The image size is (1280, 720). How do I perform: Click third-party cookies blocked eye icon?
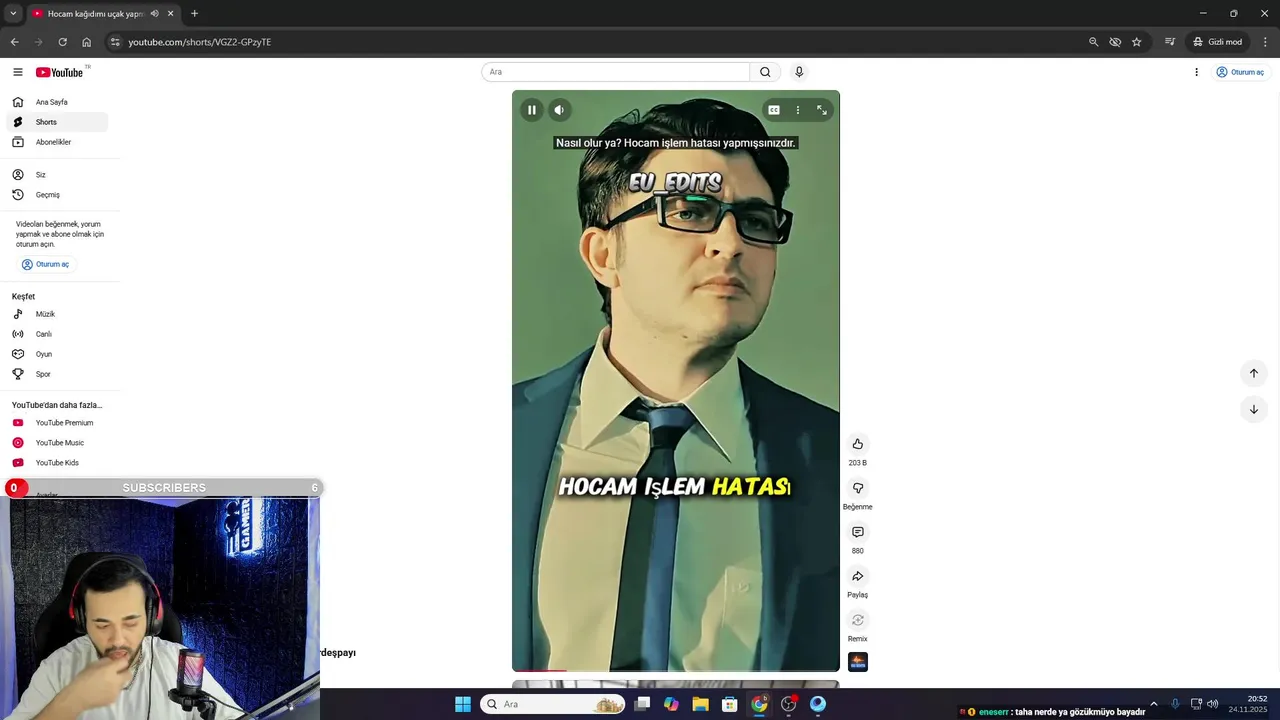click(x=1115, y=42)
